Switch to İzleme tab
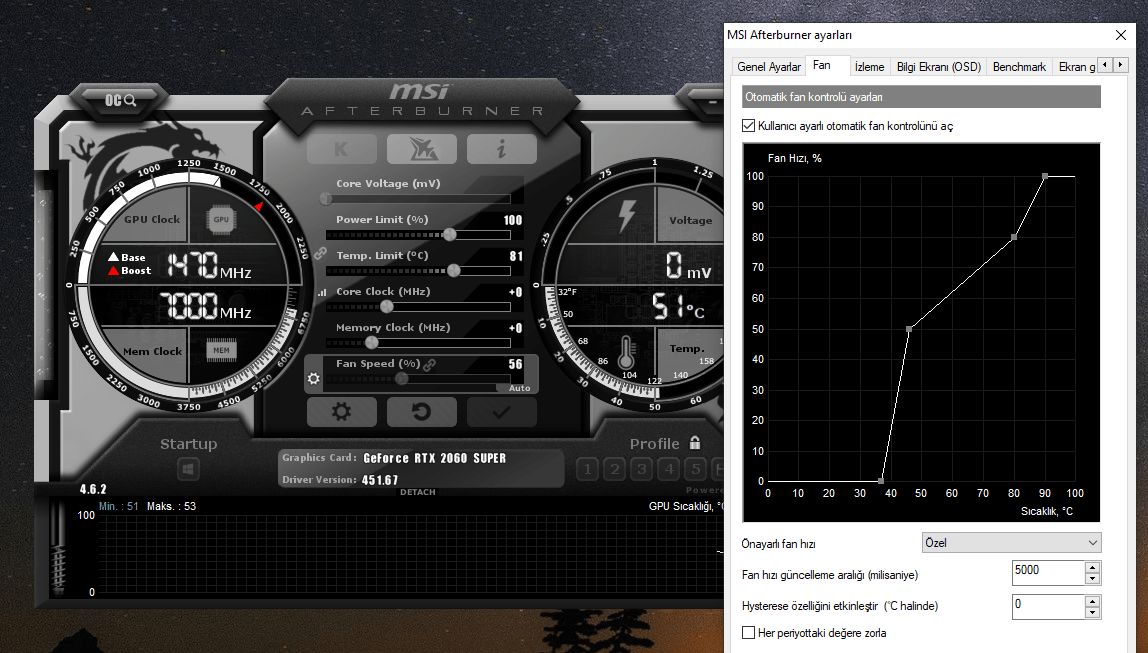 [x=870, y=67]
